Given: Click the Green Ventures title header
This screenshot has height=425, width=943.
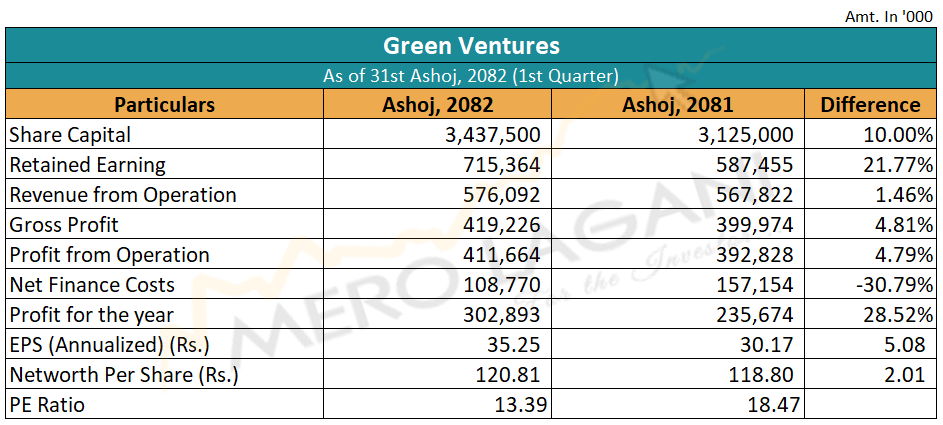Looking at the screenshot, I should coord(471,46).
